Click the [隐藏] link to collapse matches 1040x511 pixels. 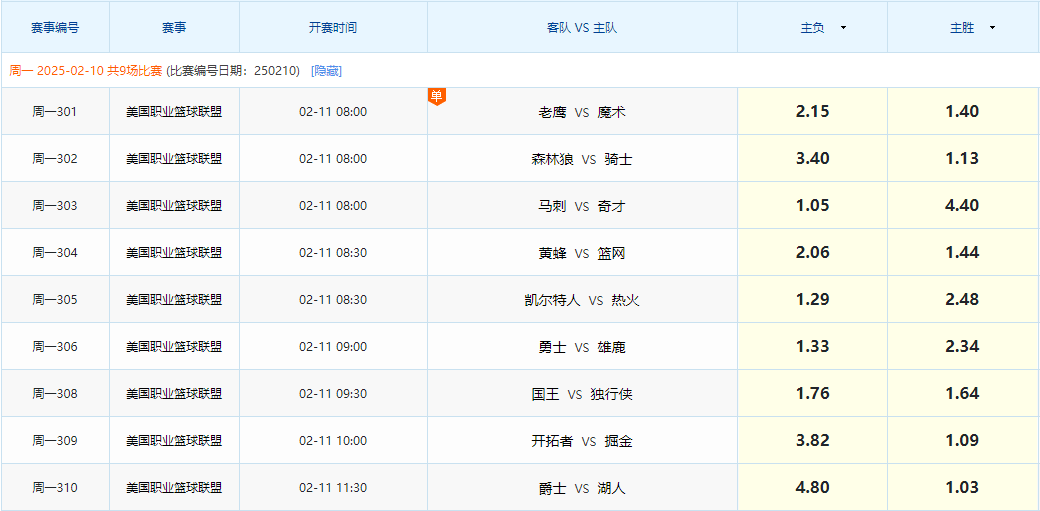(x=326, y=71)
